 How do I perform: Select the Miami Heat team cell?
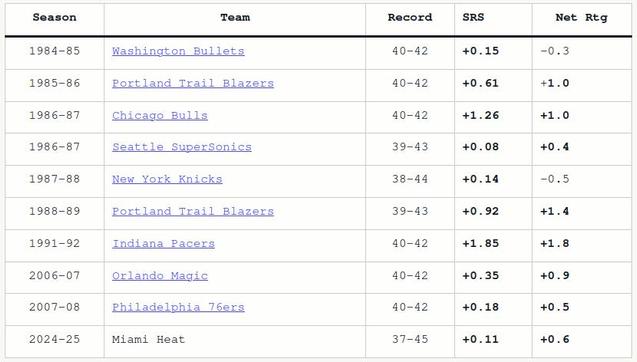pos(148,339)
